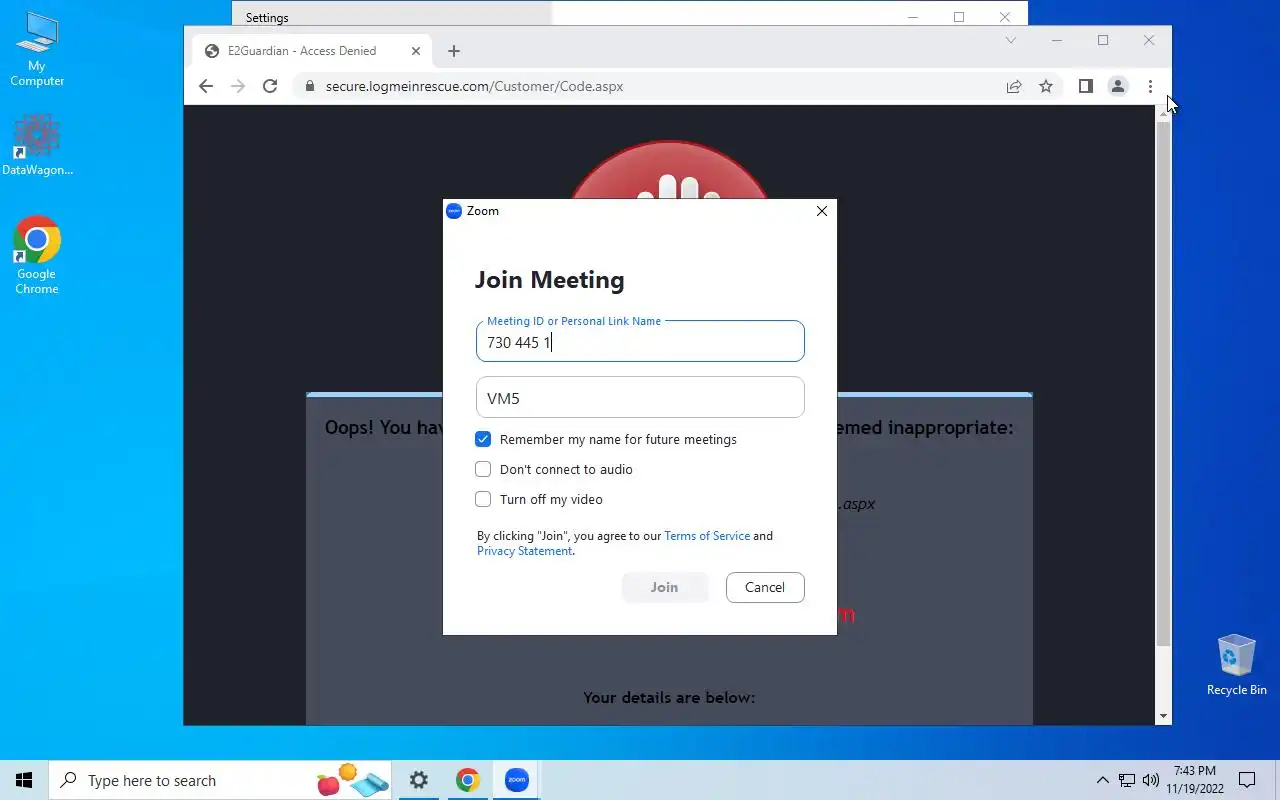
Task: Click the Zoom logo in the dialog title bar
Action: pos(454,211)
